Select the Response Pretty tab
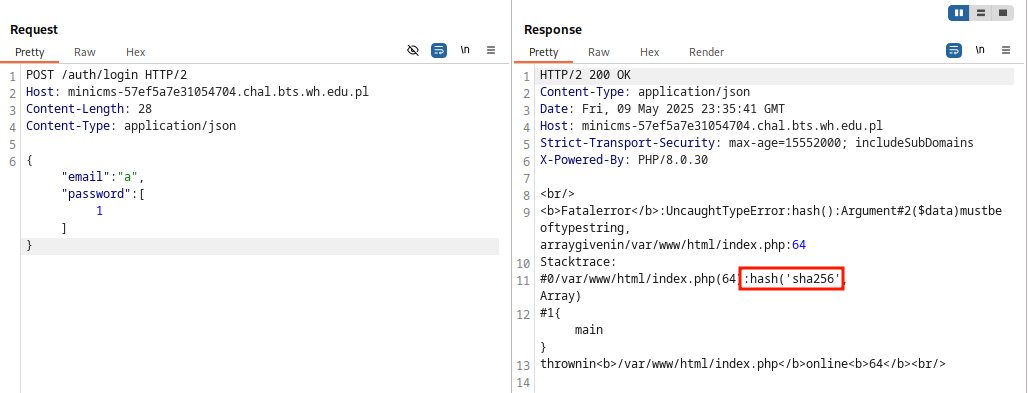The width and height of the screenshot is (1028, 393). coord(544,52)
